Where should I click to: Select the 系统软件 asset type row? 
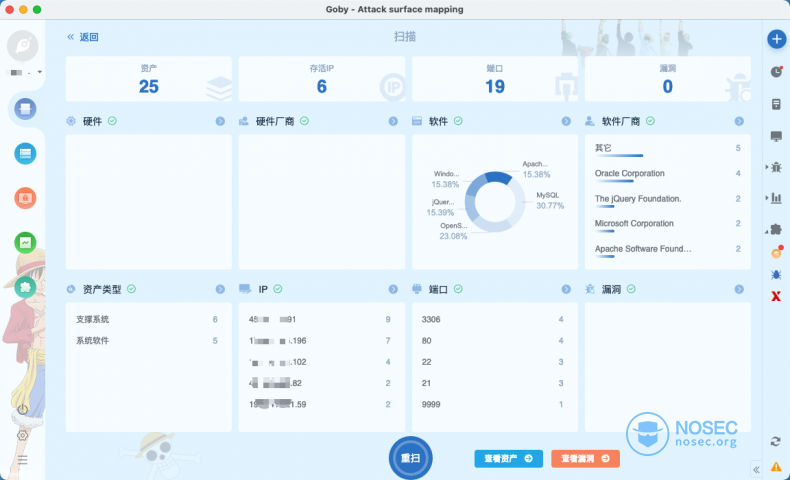149,340
